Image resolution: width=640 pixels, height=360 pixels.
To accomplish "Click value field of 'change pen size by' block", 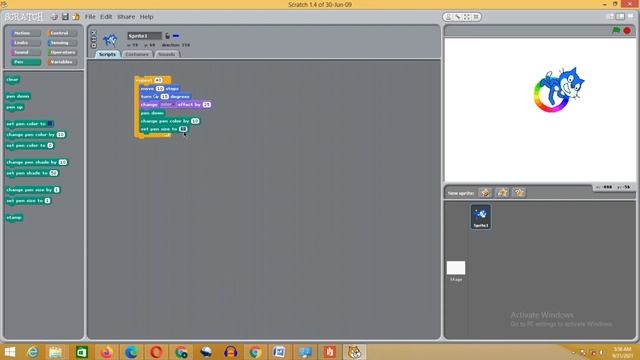I will tap(56, 190).
